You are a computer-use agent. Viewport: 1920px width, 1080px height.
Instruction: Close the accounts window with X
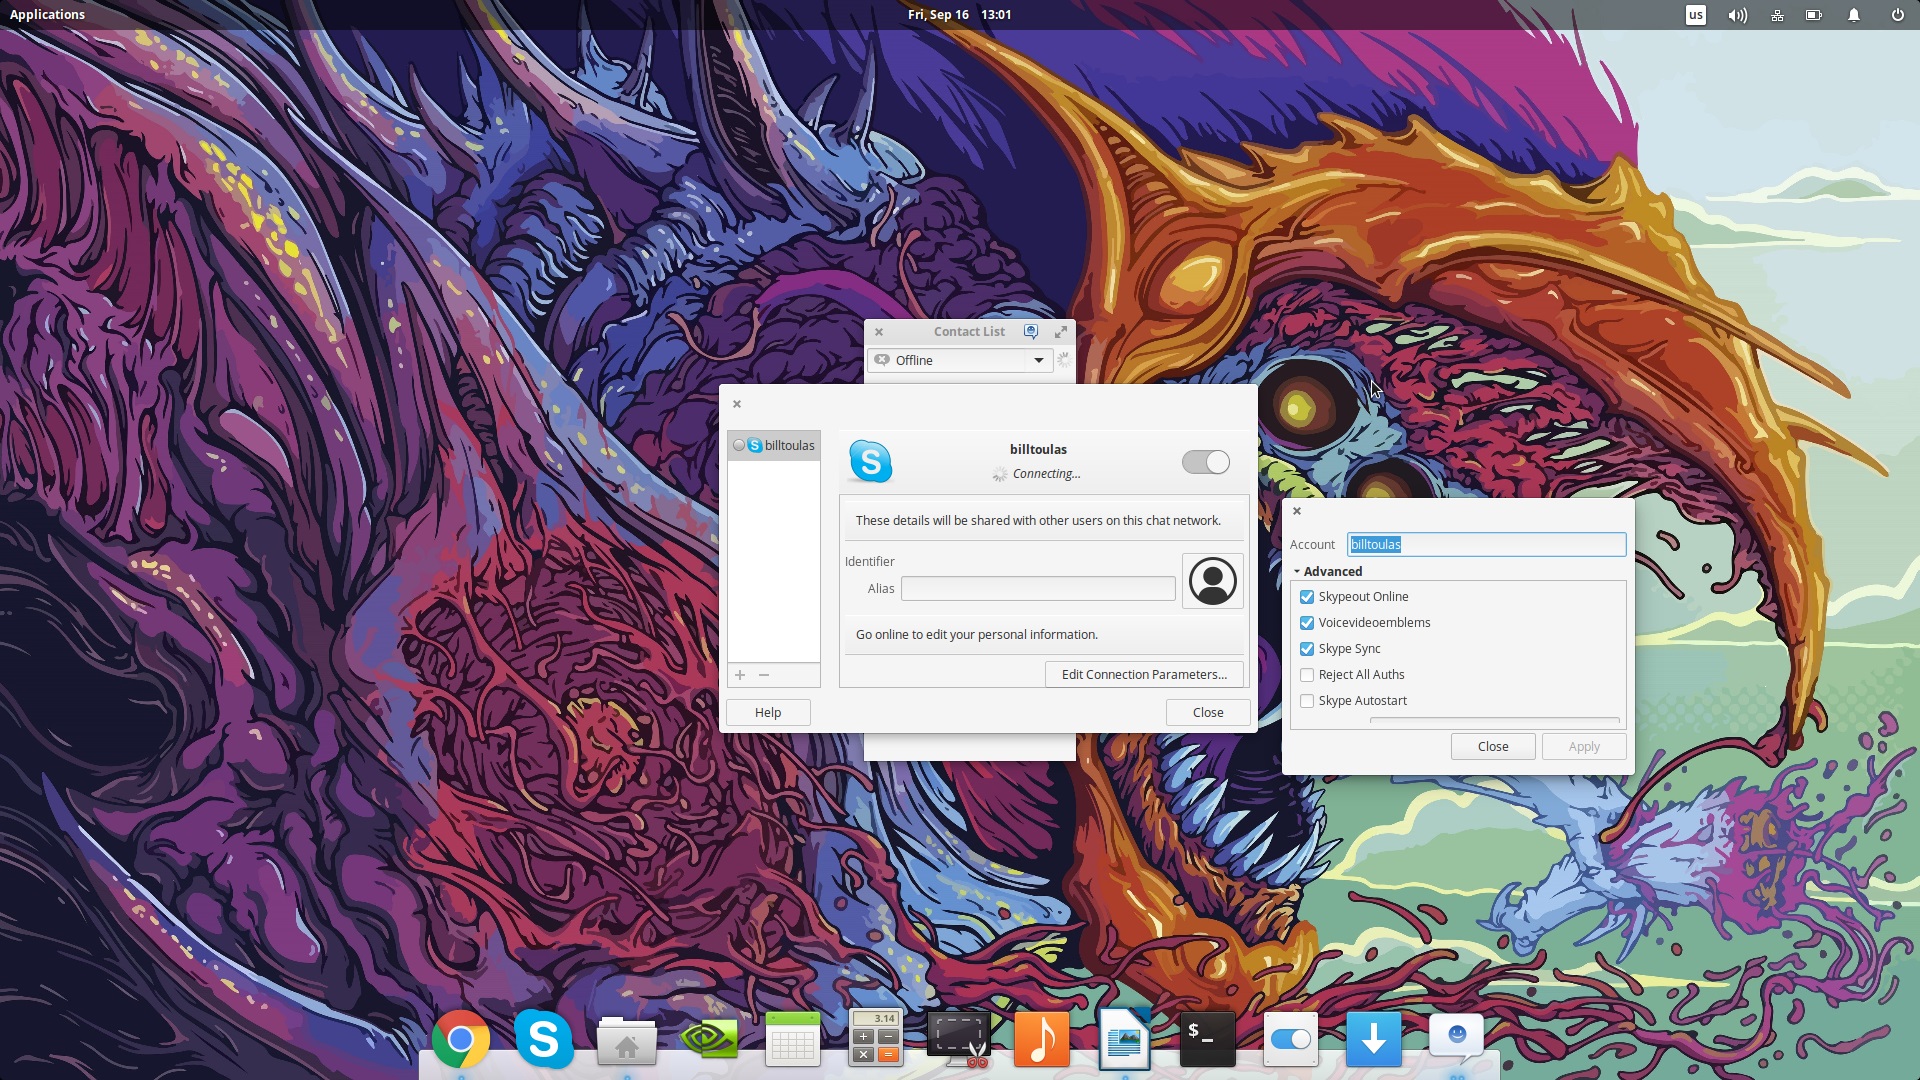(x=737, y=404)
